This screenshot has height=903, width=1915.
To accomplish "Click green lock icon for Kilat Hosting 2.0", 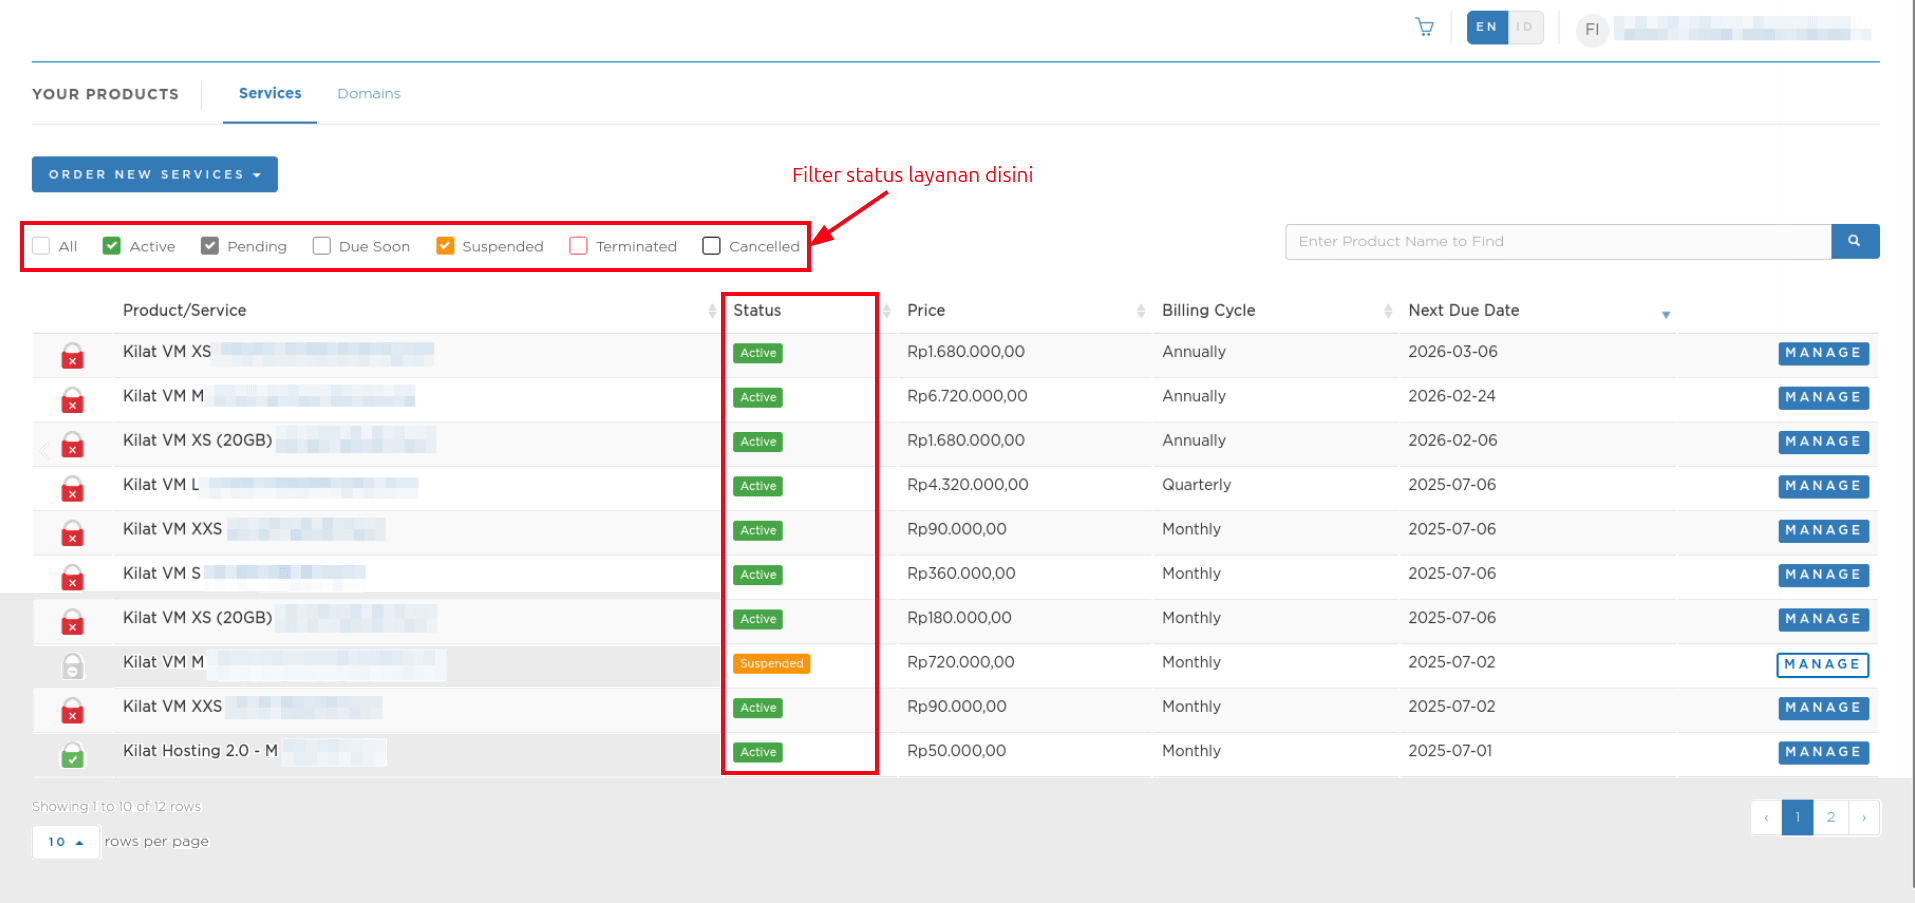I will (72, 756).
